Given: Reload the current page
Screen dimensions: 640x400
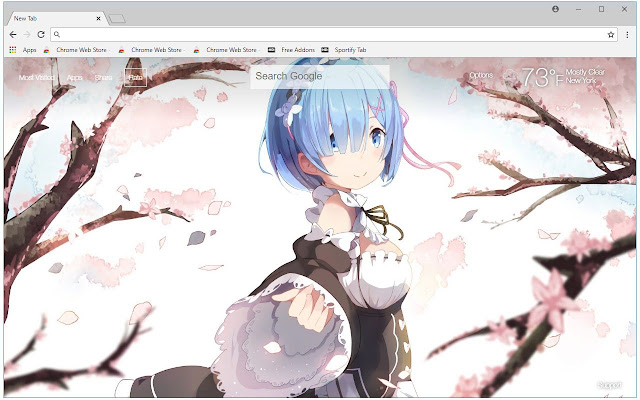Looking at the screenshot, I should [x=41, y=35].
